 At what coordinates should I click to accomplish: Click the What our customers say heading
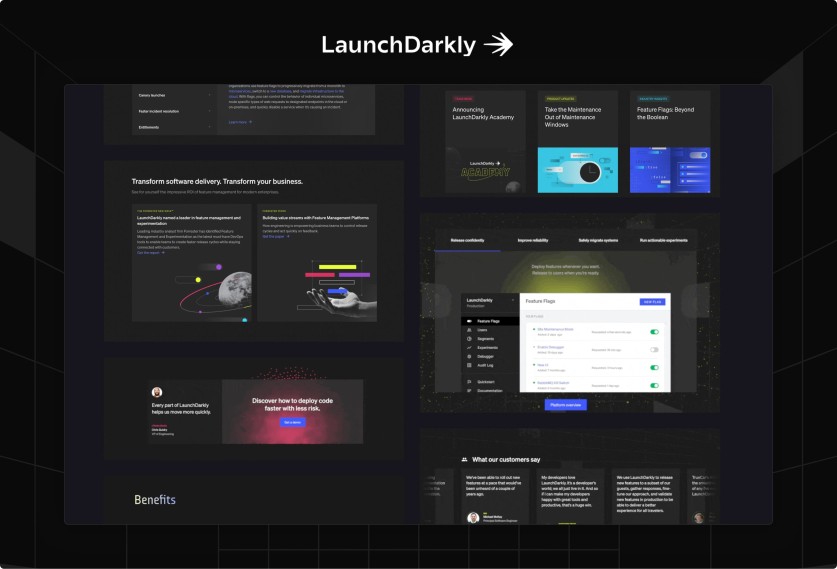[x=506, y=460]
